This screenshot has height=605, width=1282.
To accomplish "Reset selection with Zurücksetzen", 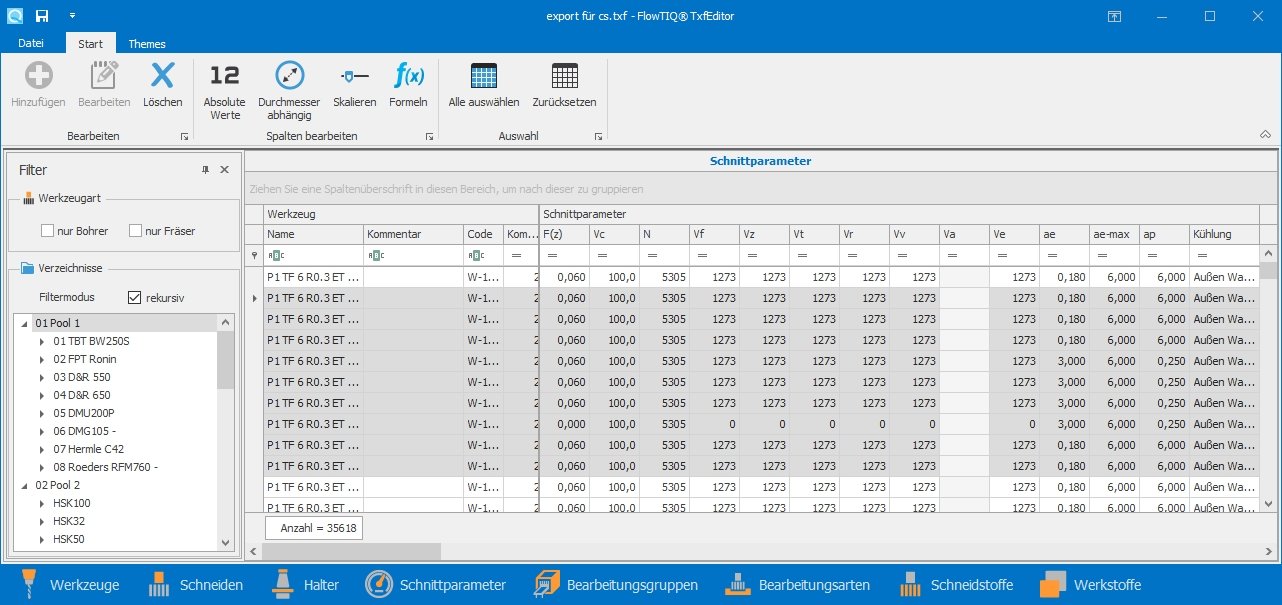I will click(564, 78).
